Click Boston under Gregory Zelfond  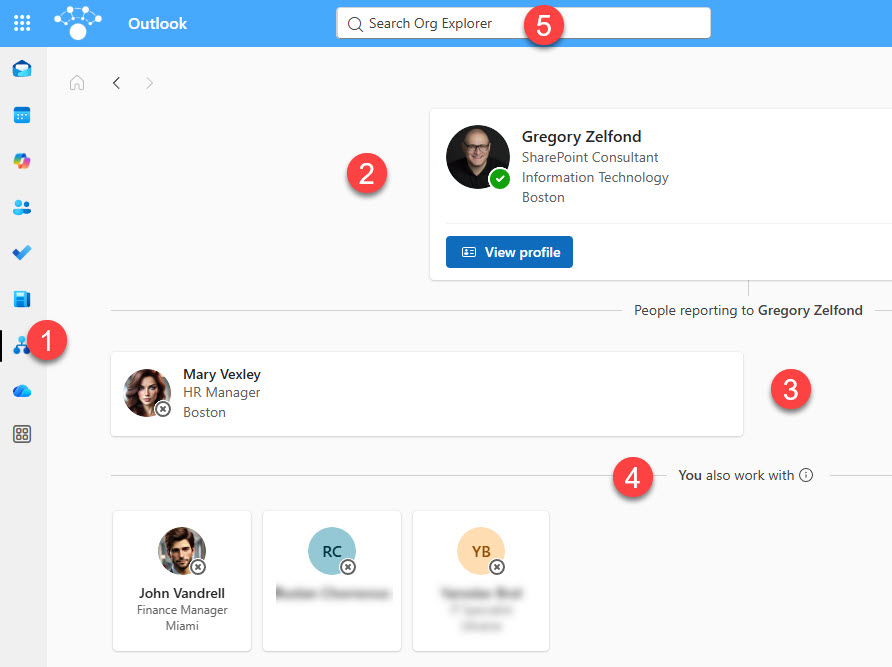click(543, 197)
